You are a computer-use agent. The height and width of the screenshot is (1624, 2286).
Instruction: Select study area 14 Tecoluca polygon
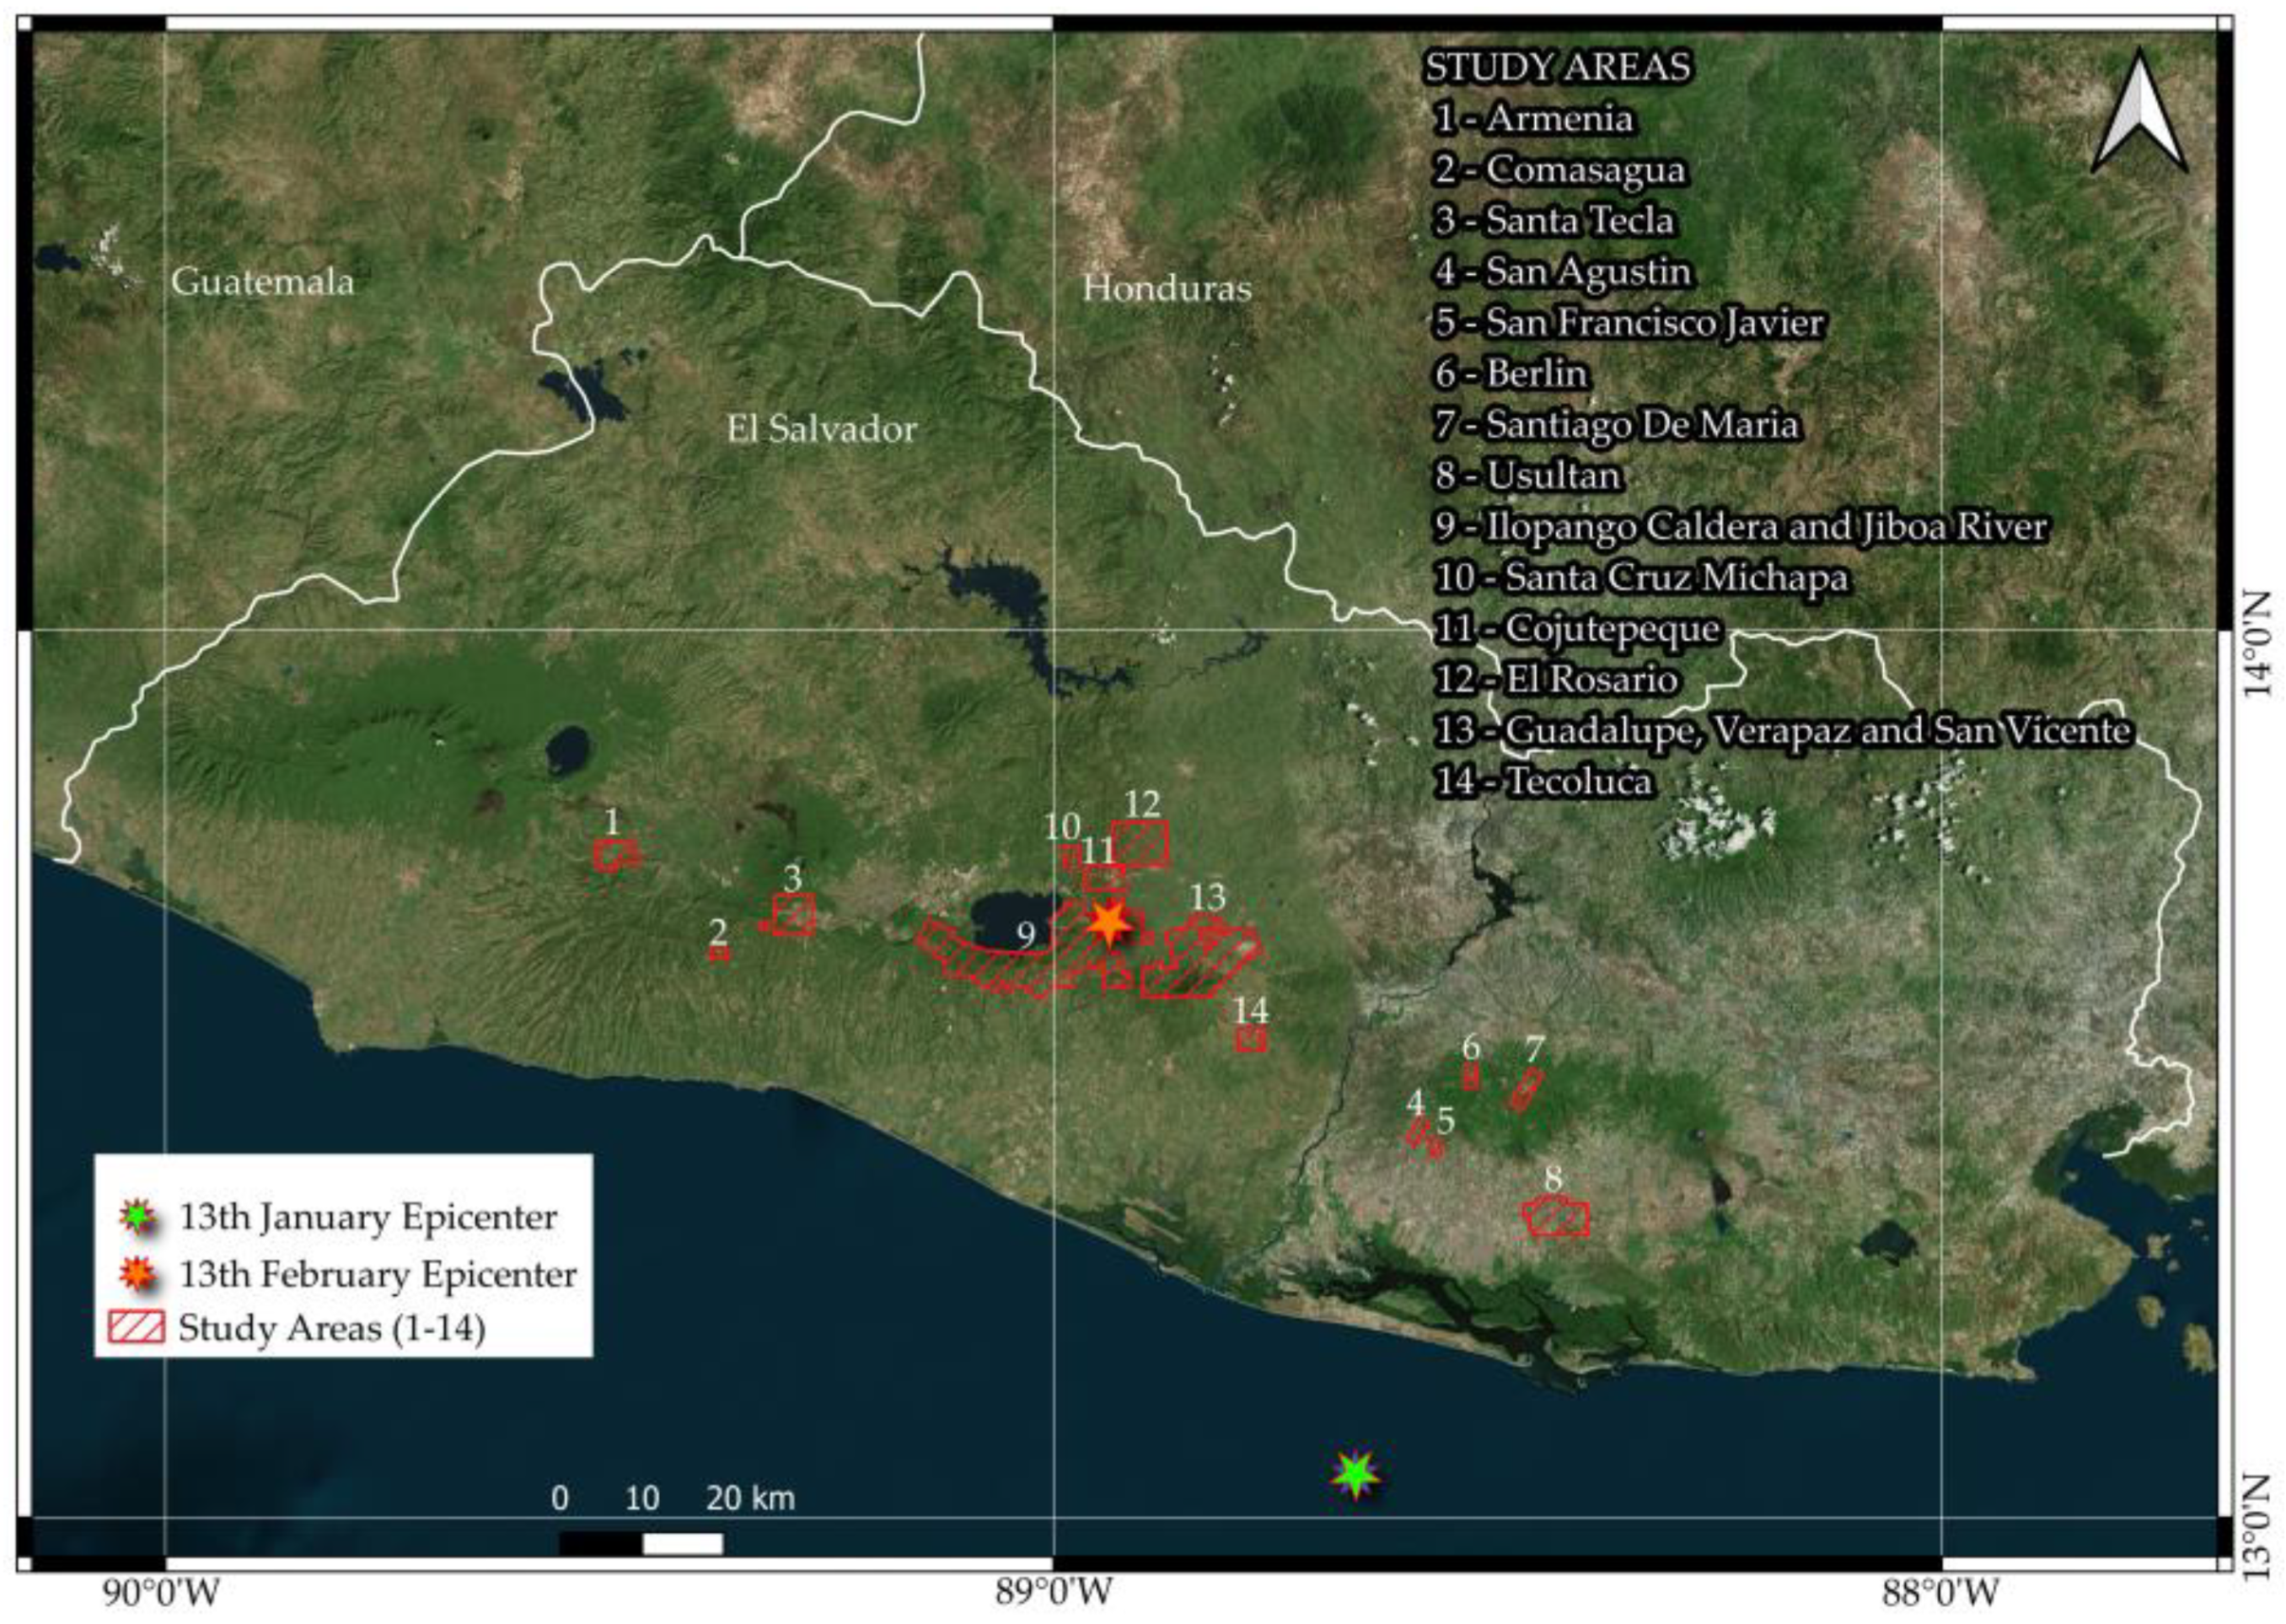point(1251,1039)
